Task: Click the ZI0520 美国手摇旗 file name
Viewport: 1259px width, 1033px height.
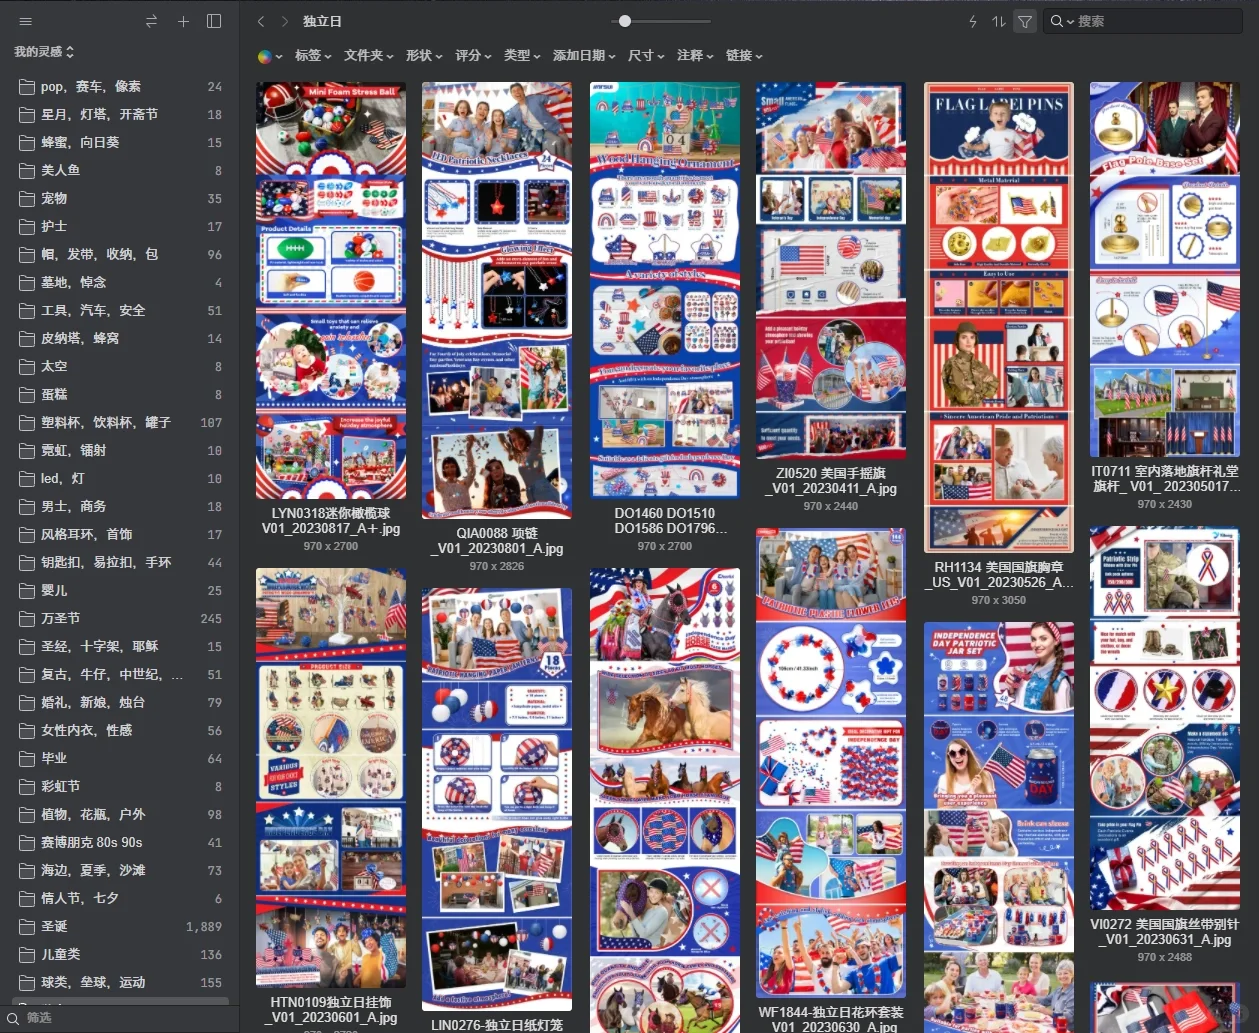Action: click(x=831, y=481)
